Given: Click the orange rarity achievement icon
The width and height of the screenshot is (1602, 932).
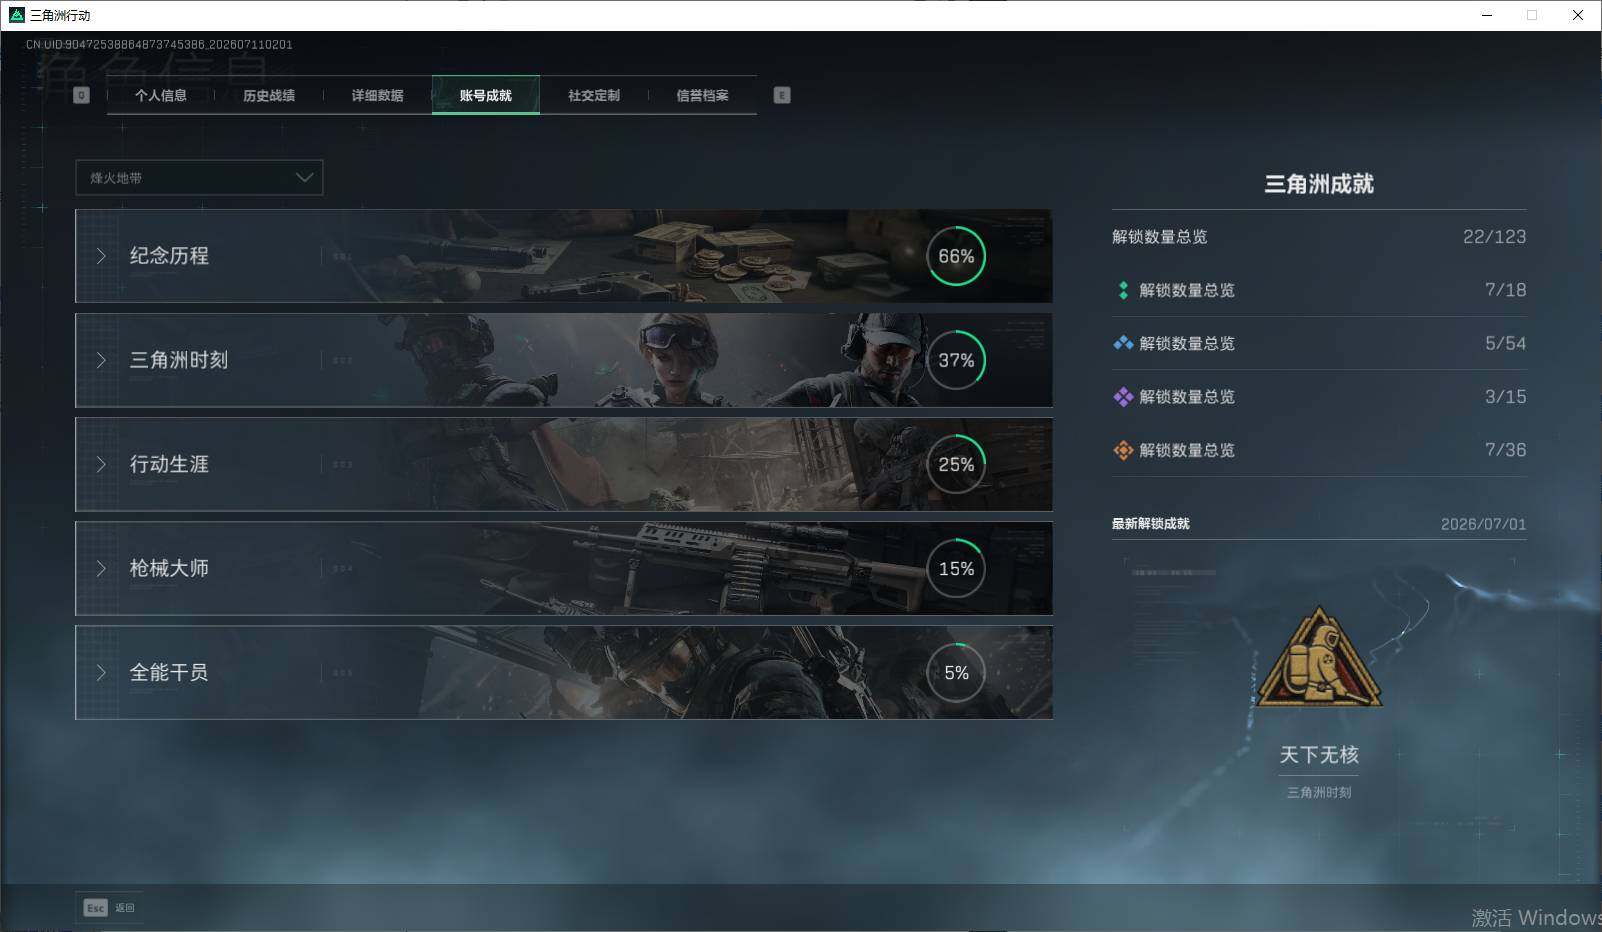Looking at the screenshot, I should tap(1123, 450).
